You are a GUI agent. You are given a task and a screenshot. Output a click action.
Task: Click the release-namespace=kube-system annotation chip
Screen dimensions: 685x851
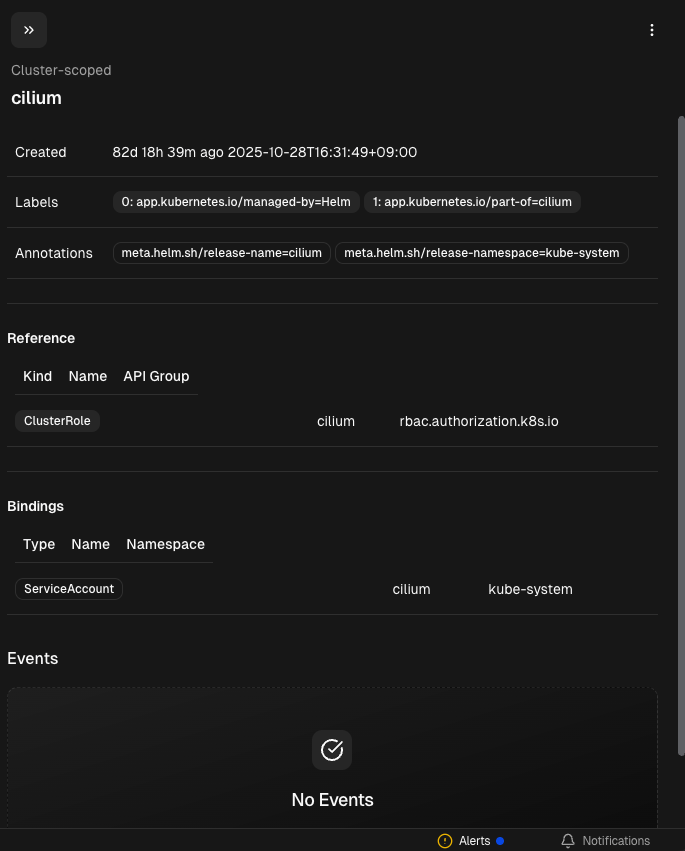click(x=482, y=253)
